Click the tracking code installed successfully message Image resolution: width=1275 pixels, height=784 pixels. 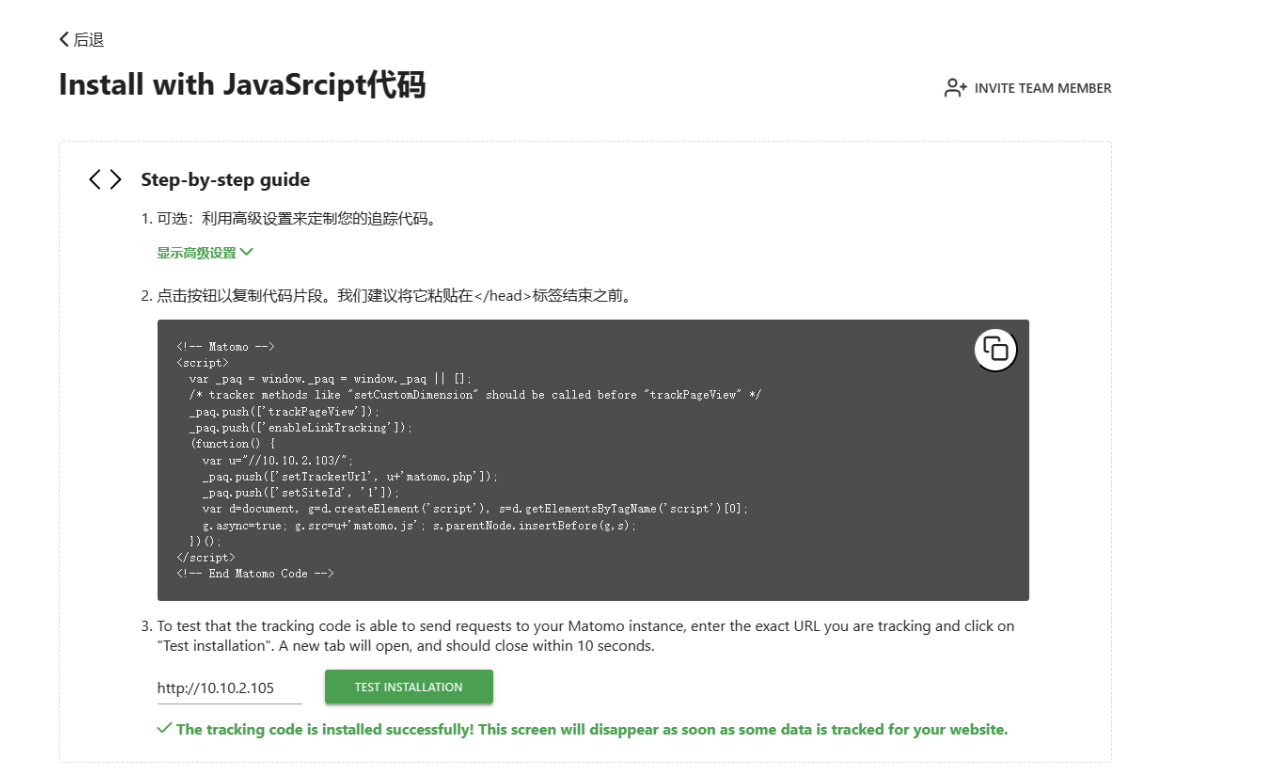(591, 729)
